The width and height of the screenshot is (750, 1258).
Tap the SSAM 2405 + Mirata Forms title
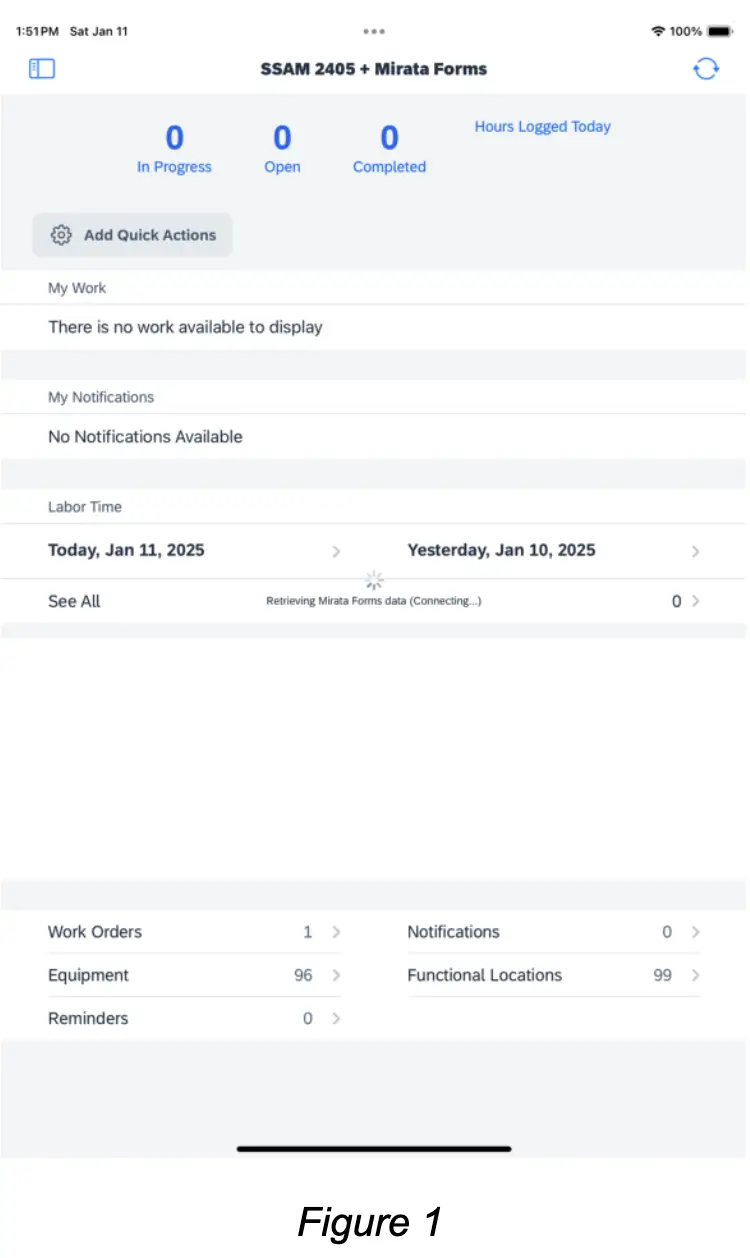(374, 68)
